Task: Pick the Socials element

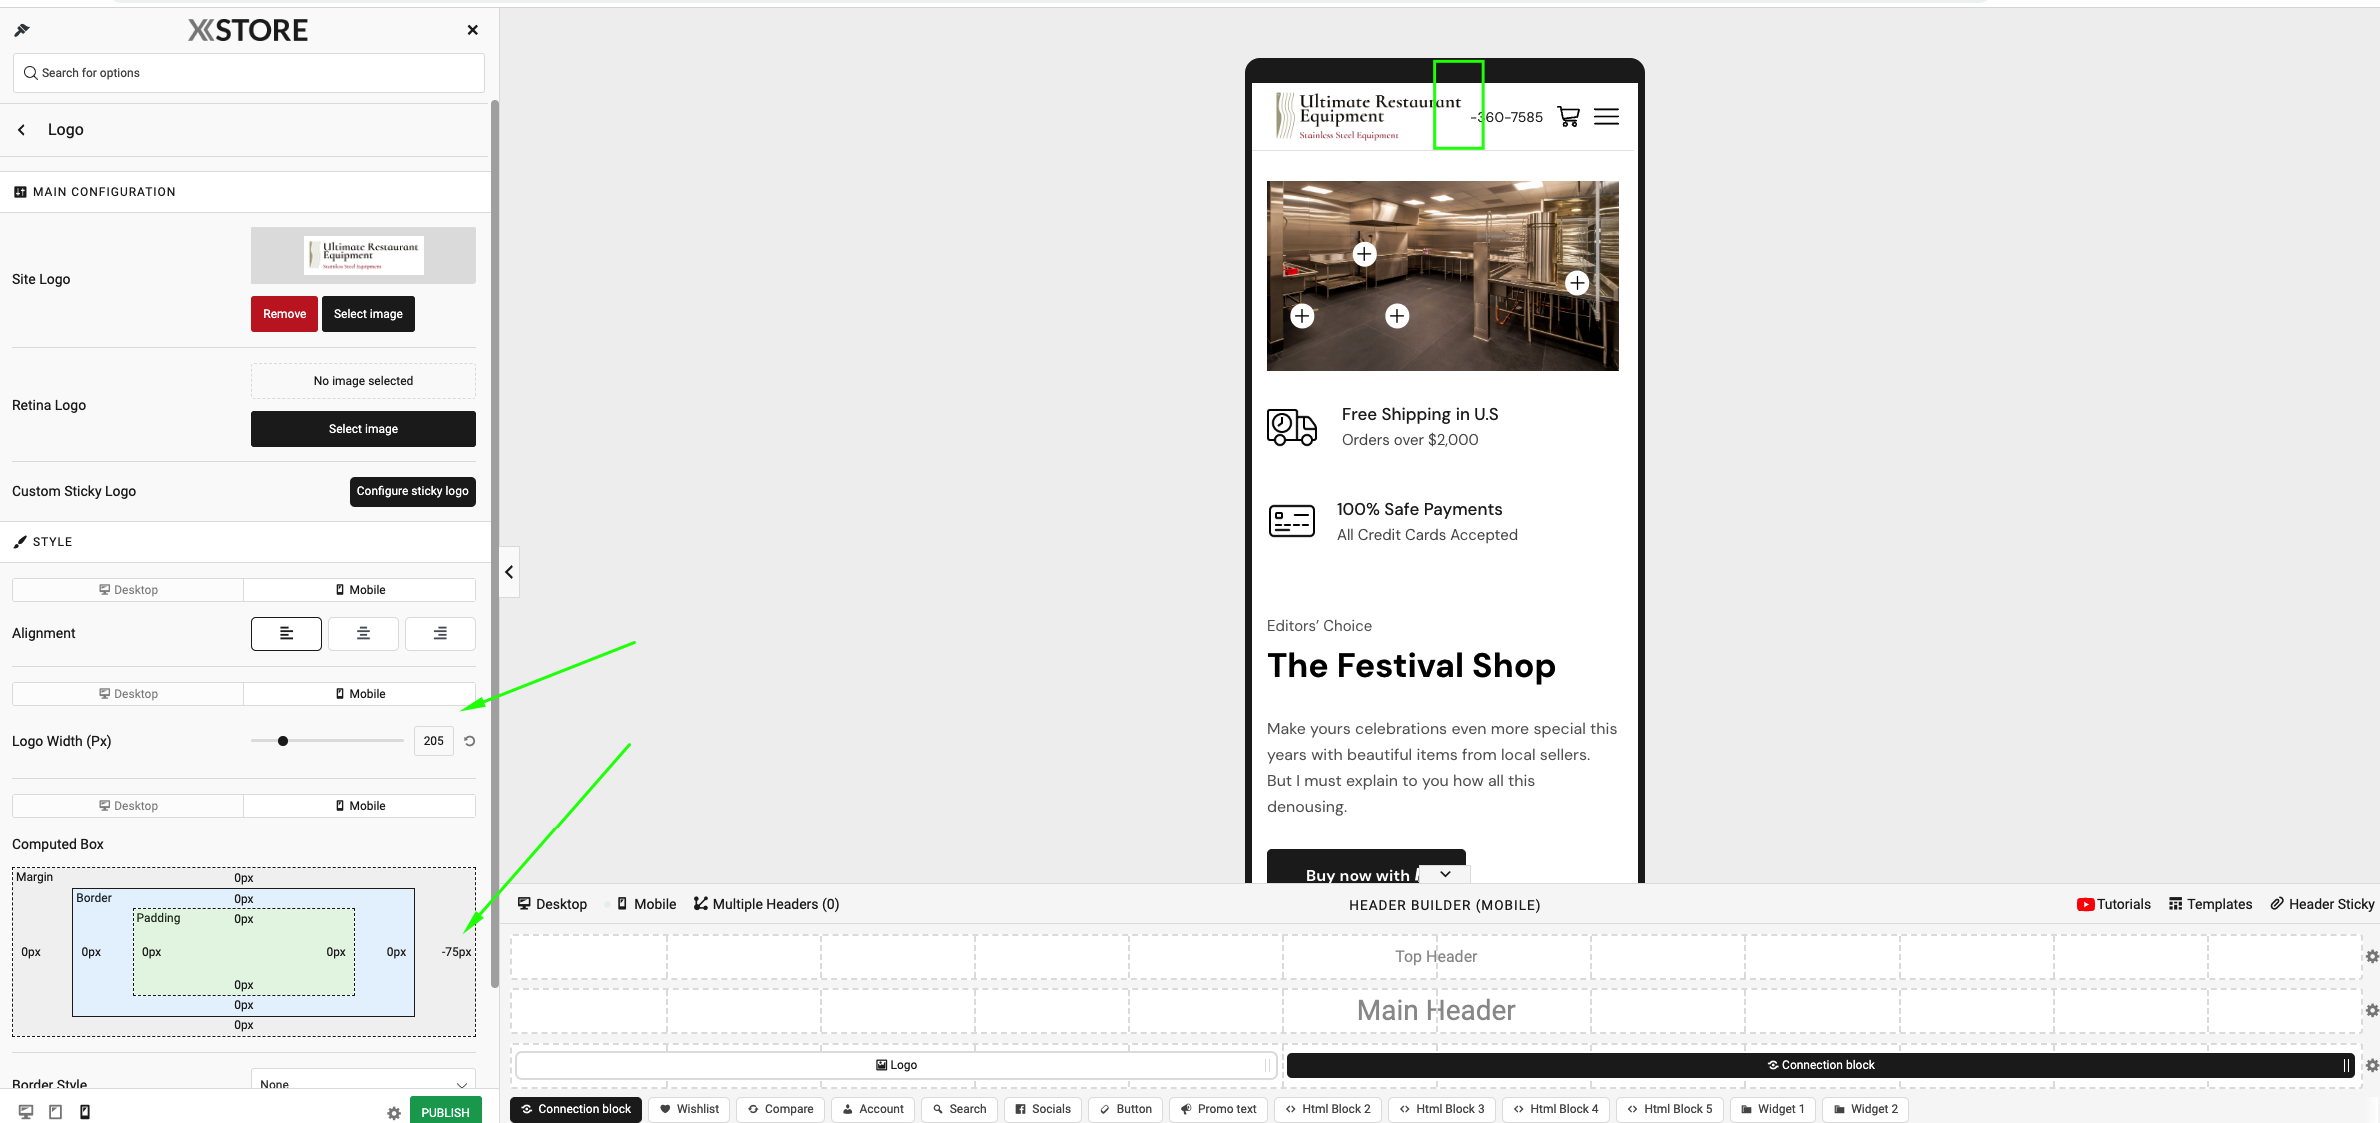Action: click(1043, 1109)
